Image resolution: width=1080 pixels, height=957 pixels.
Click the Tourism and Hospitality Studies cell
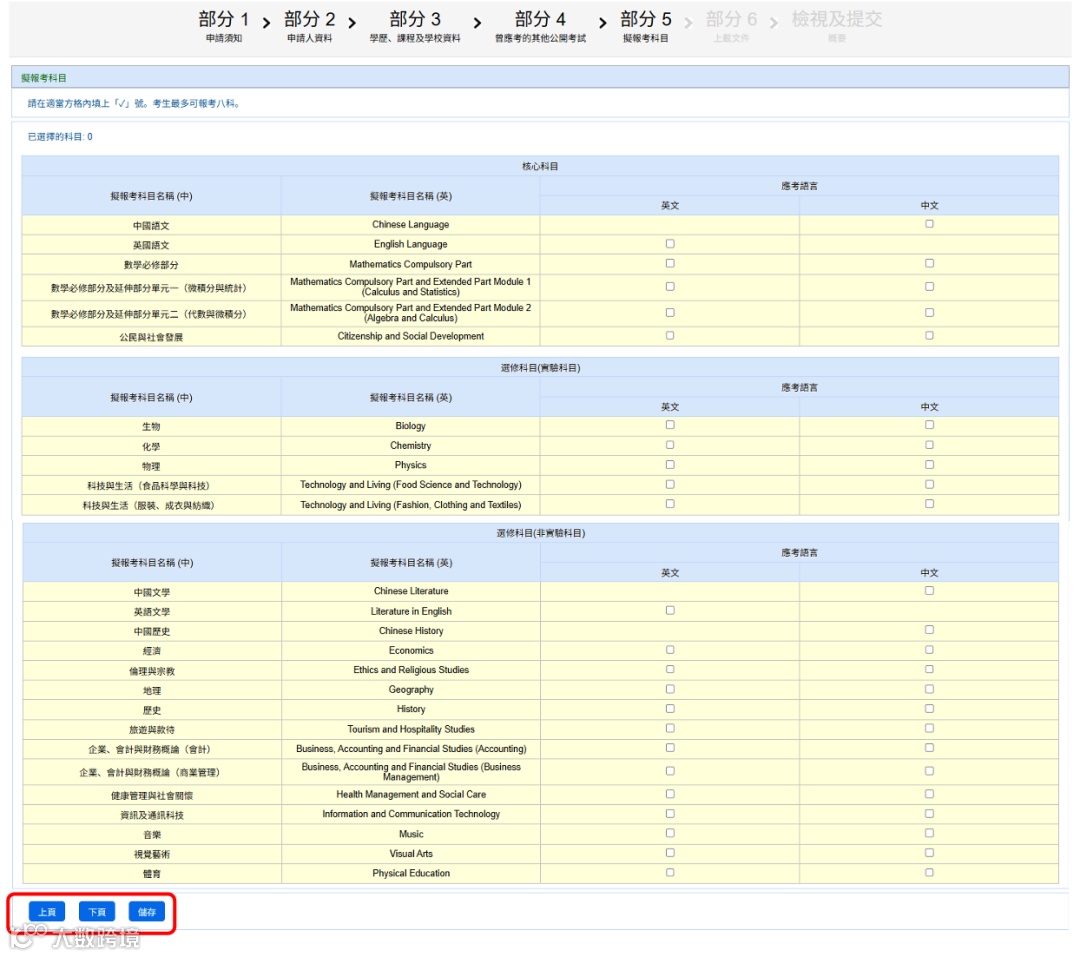pos(411,729)
